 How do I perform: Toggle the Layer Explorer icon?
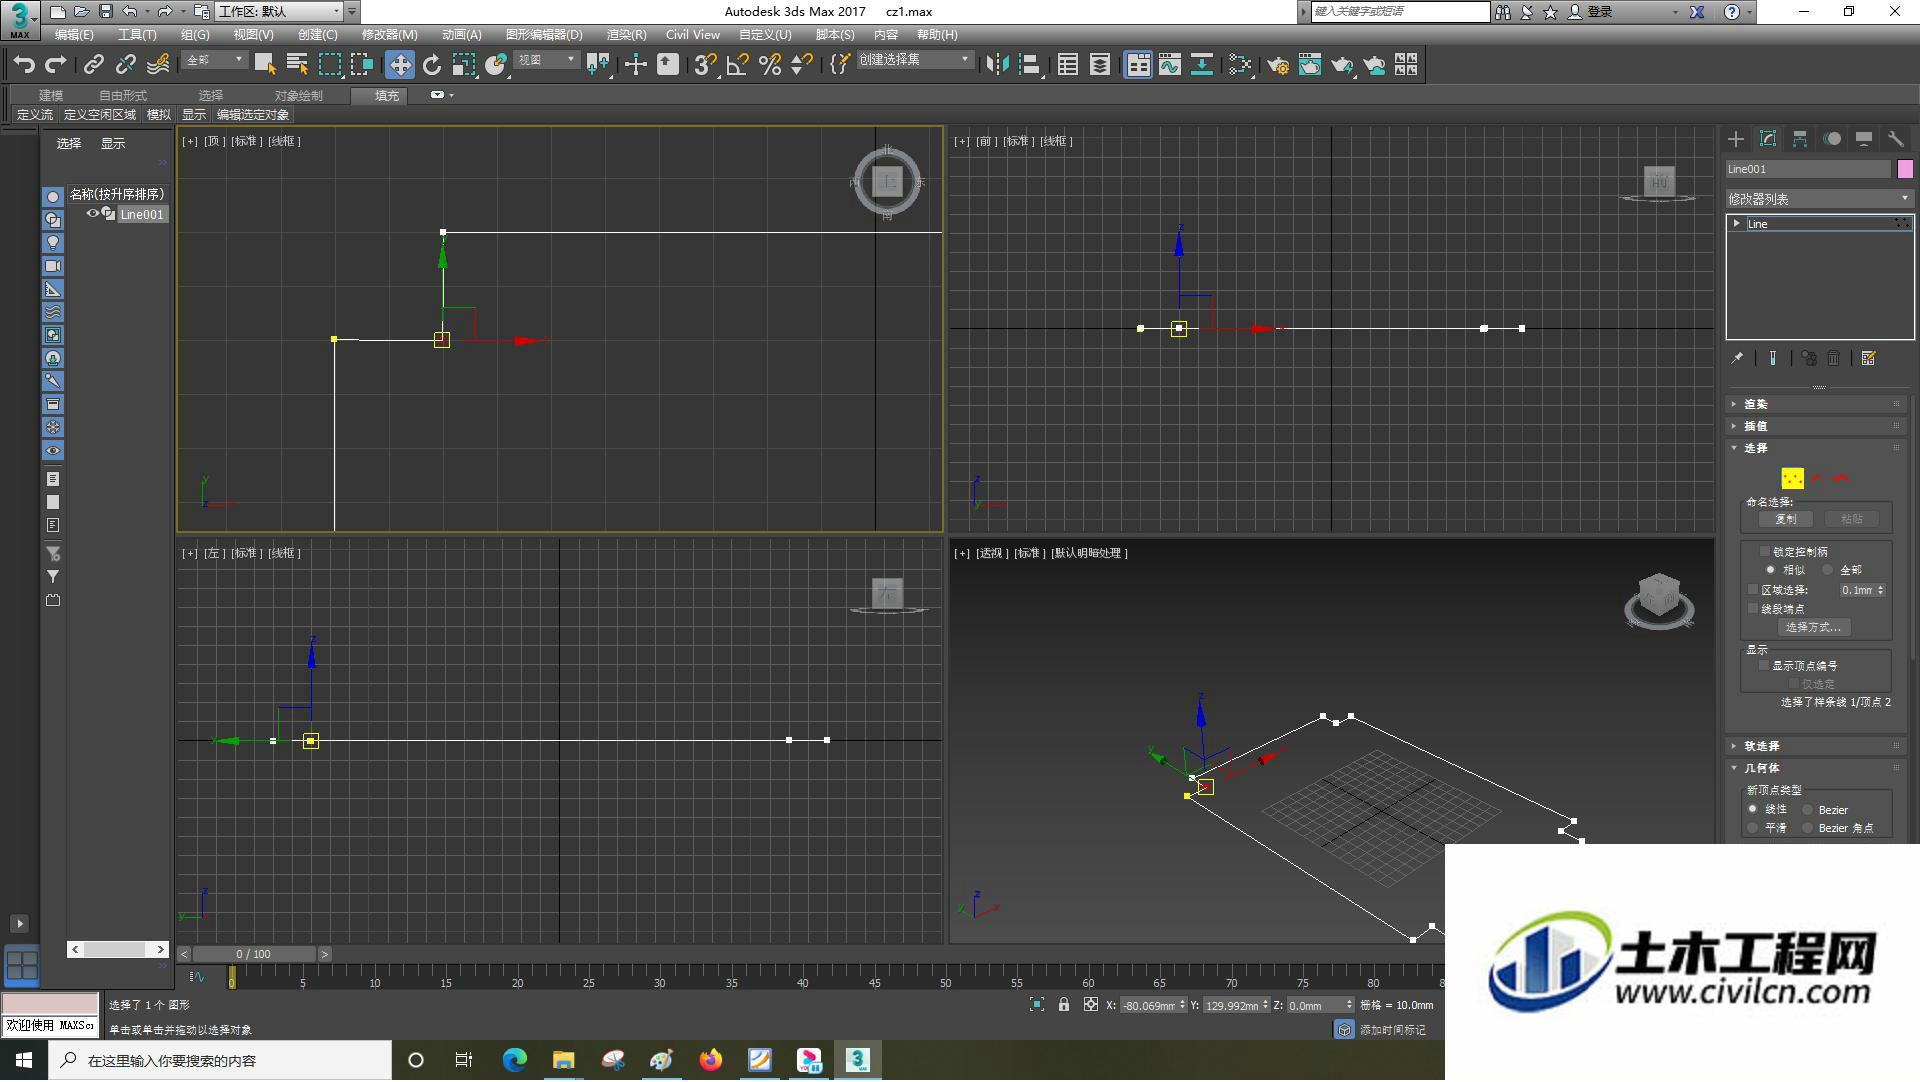[1100, 65]
